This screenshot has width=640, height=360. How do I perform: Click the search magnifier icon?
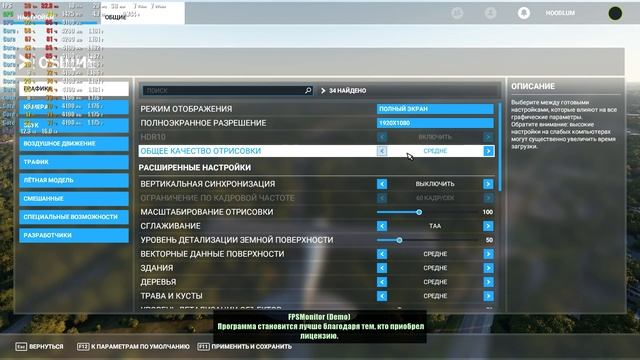click(308, 91)
